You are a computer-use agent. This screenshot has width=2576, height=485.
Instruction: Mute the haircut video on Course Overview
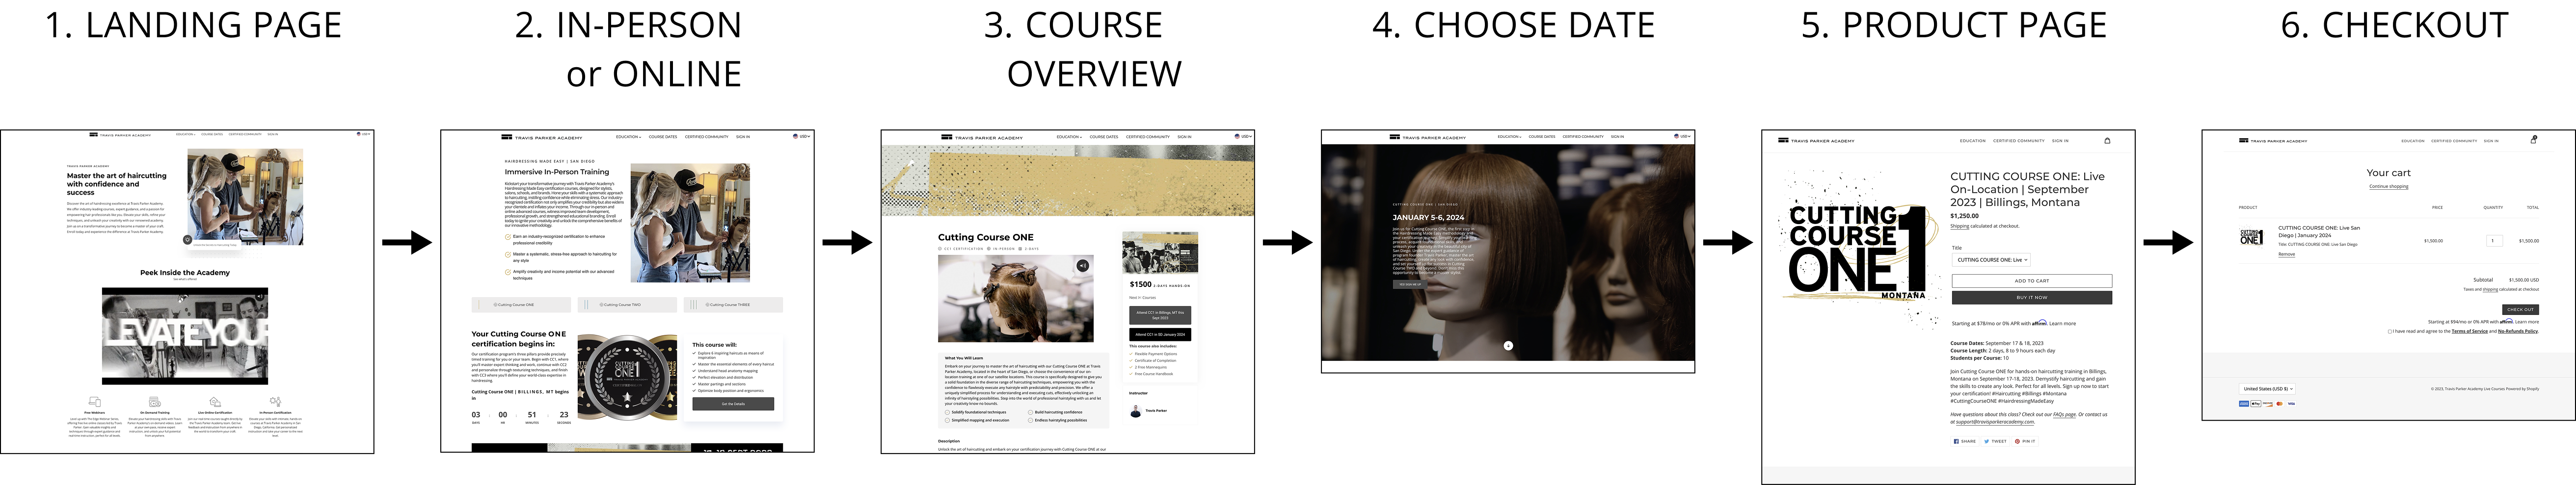(x=1082, y=266)
